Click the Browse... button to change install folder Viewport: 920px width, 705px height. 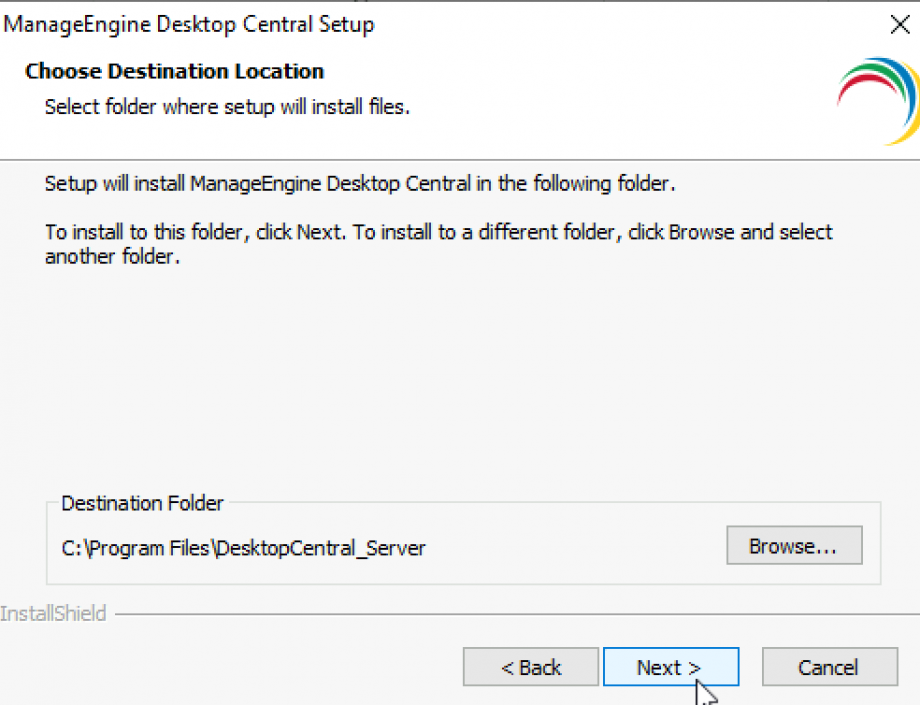(793, 545)
